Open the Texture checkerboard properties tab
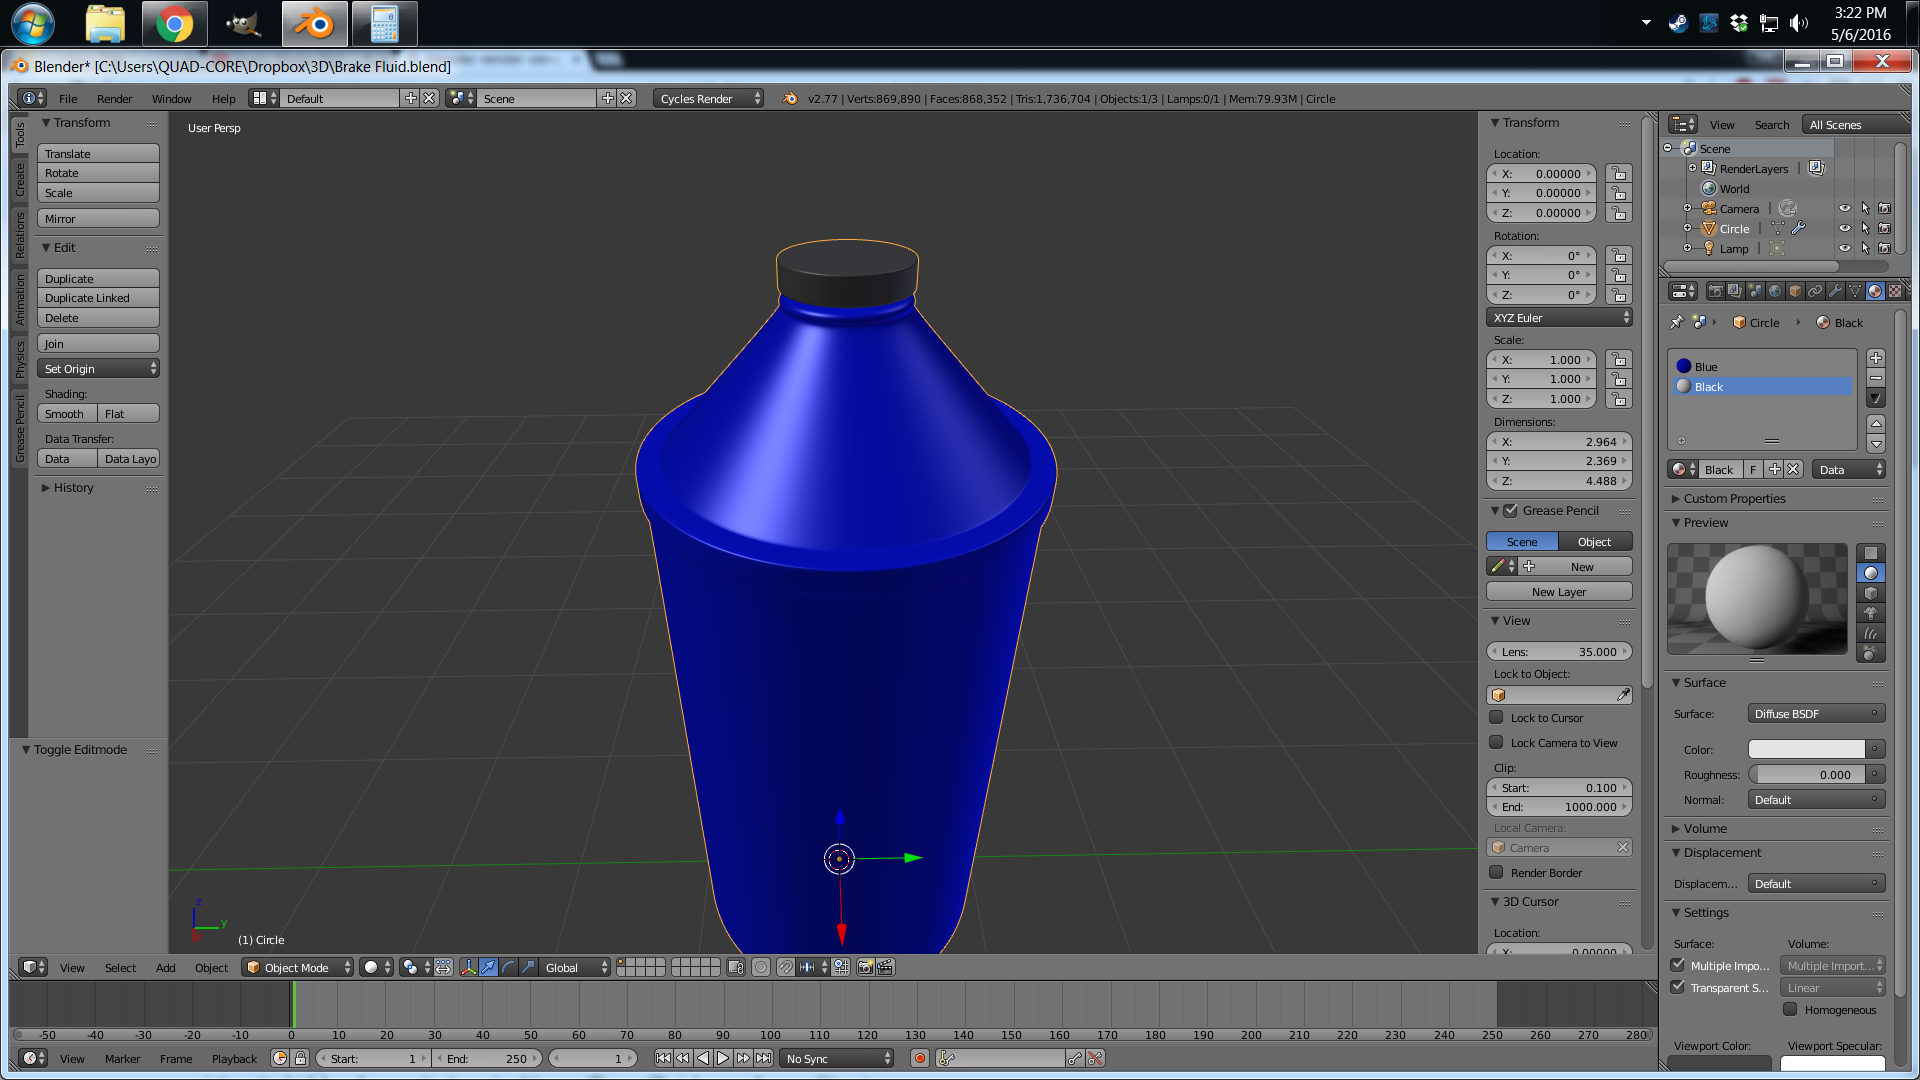Image resolution: width=1920 pixels, height=1080 pixels. [x=1895, y=291]
